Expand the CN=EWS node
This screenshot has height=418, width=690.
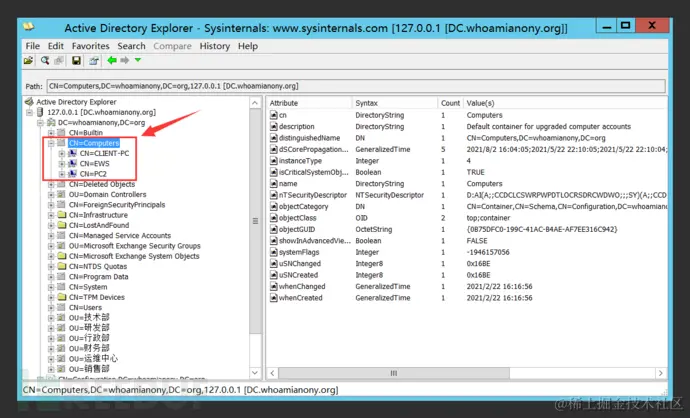coord(62,163)
